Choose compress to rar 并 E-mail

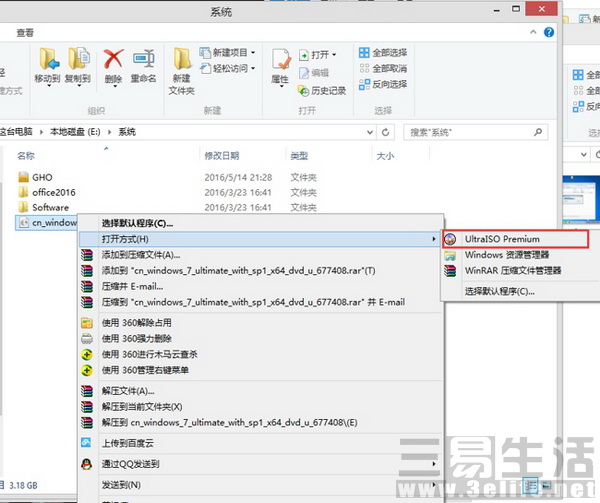click(x=260, y=302)
